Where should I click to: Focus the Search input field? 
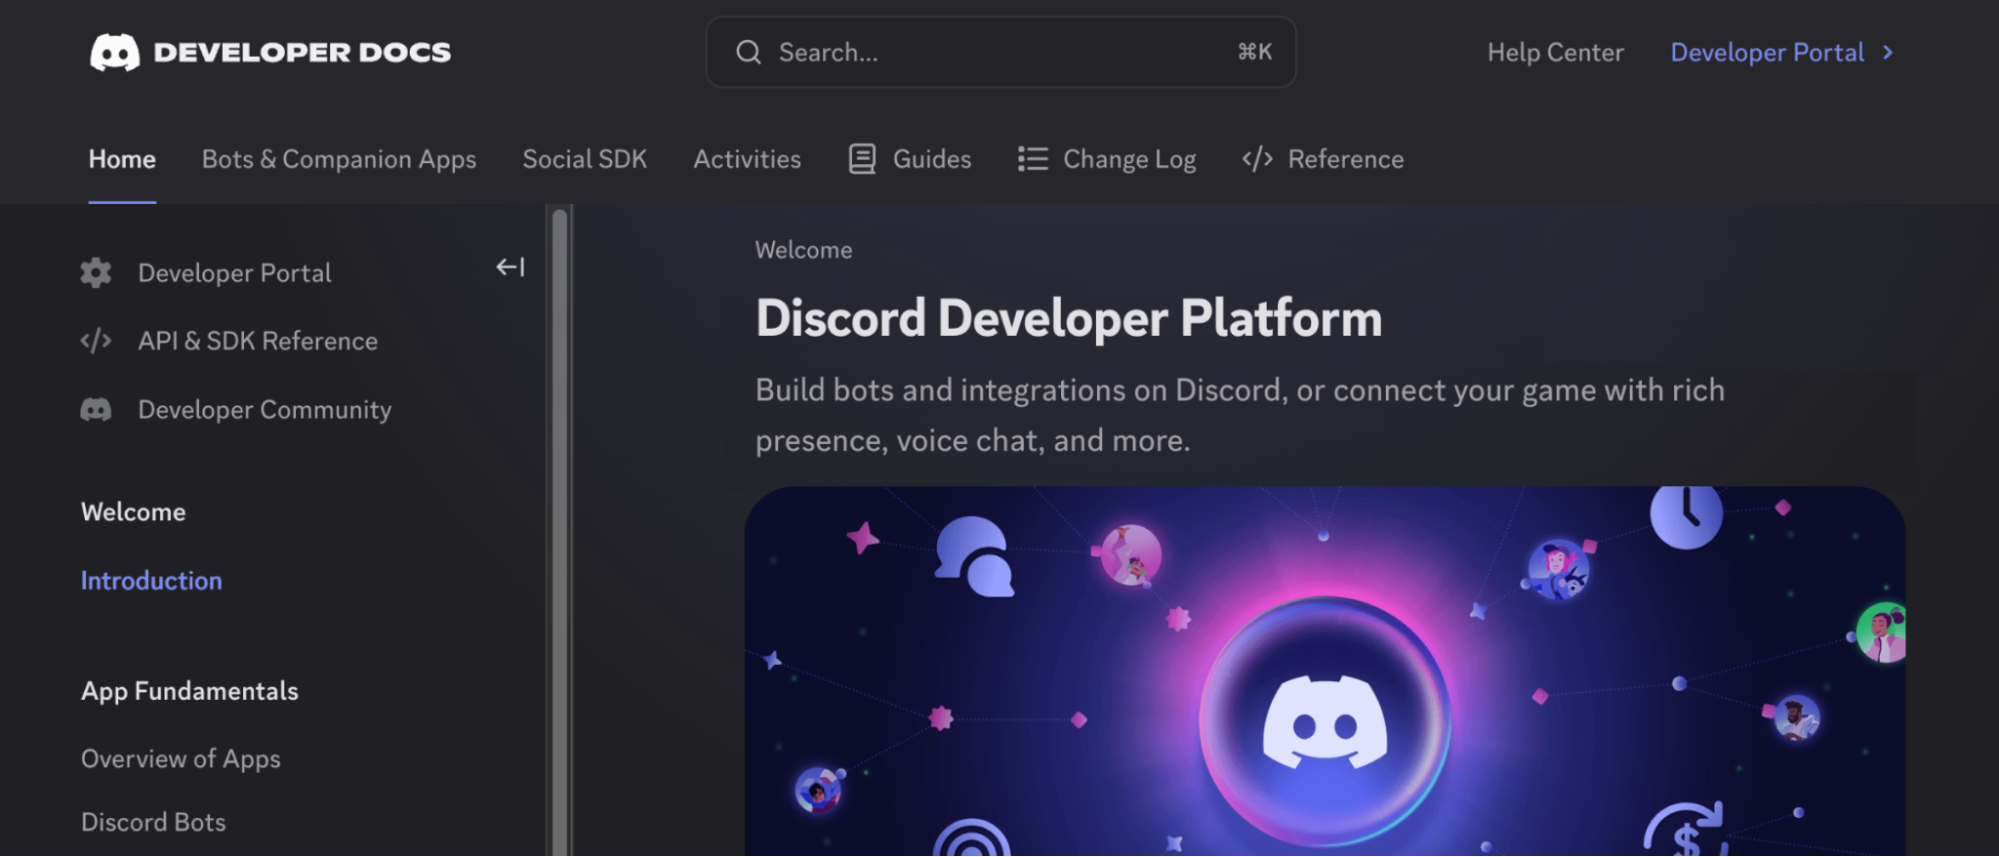[x=1001, y=52]
